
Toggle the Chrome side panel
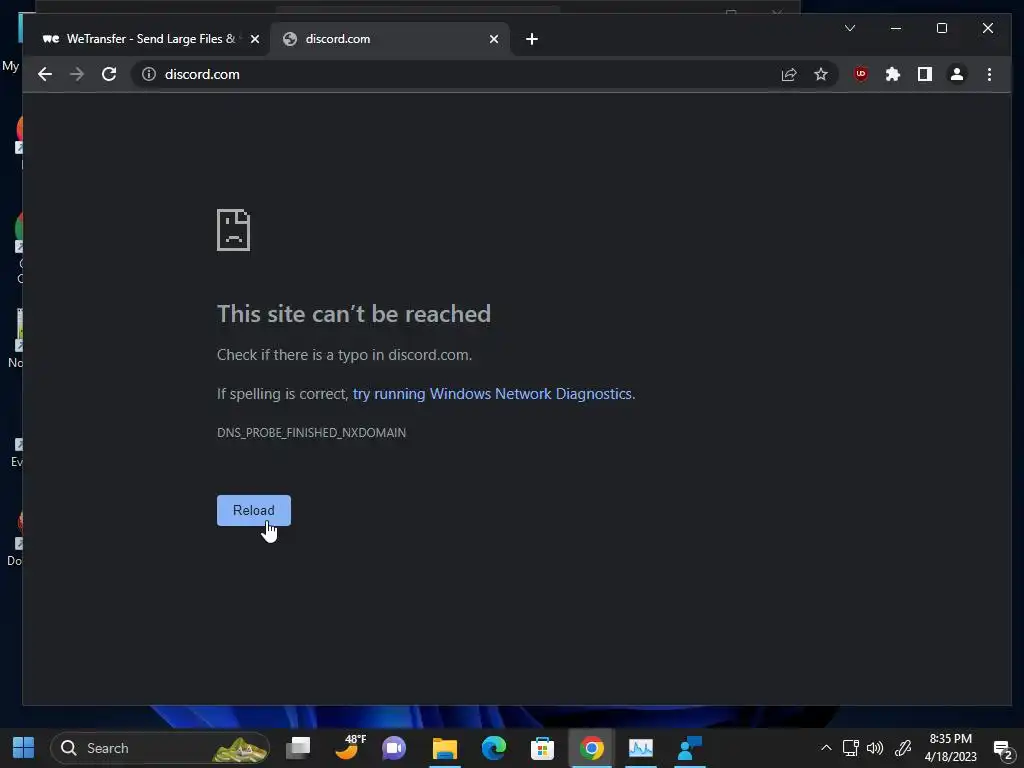(x=925, y=74)
